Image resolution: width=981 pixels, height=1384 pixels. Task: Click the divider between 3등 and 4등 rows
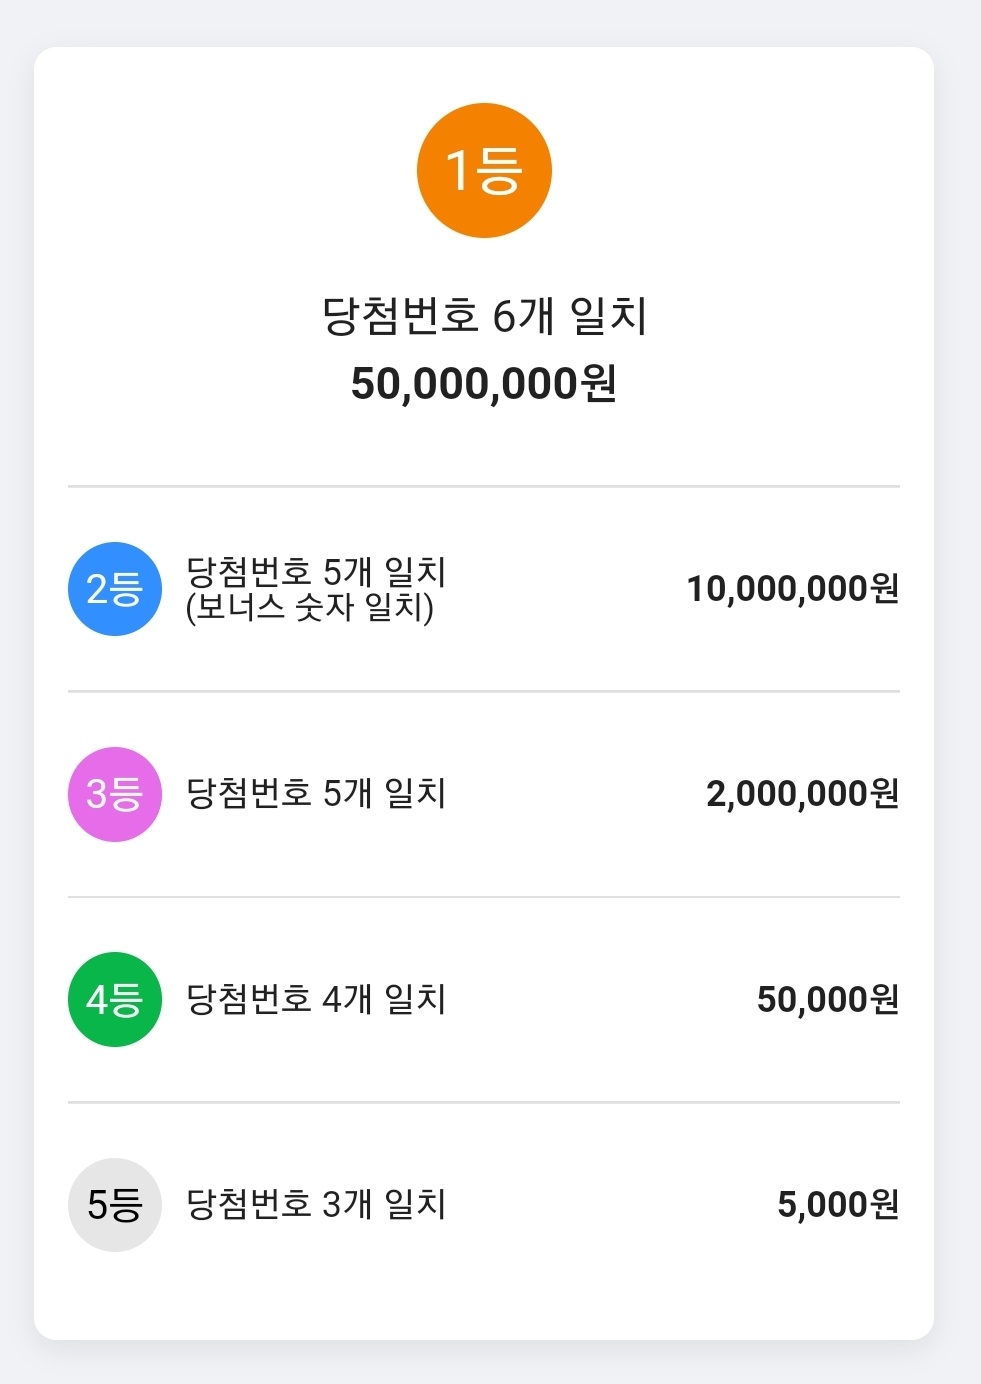[x=484, y=897]
